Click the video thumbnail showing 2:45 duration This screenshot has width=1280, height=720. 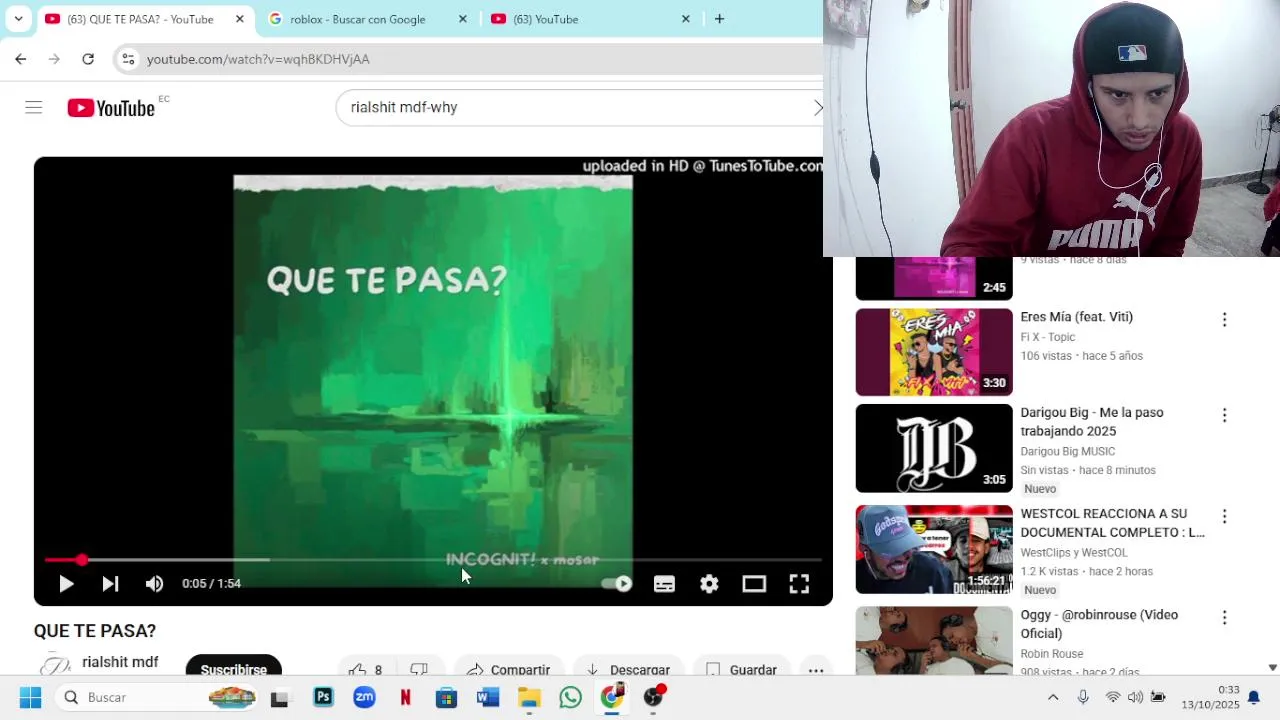pyautogui.click(x=934, y=278)
